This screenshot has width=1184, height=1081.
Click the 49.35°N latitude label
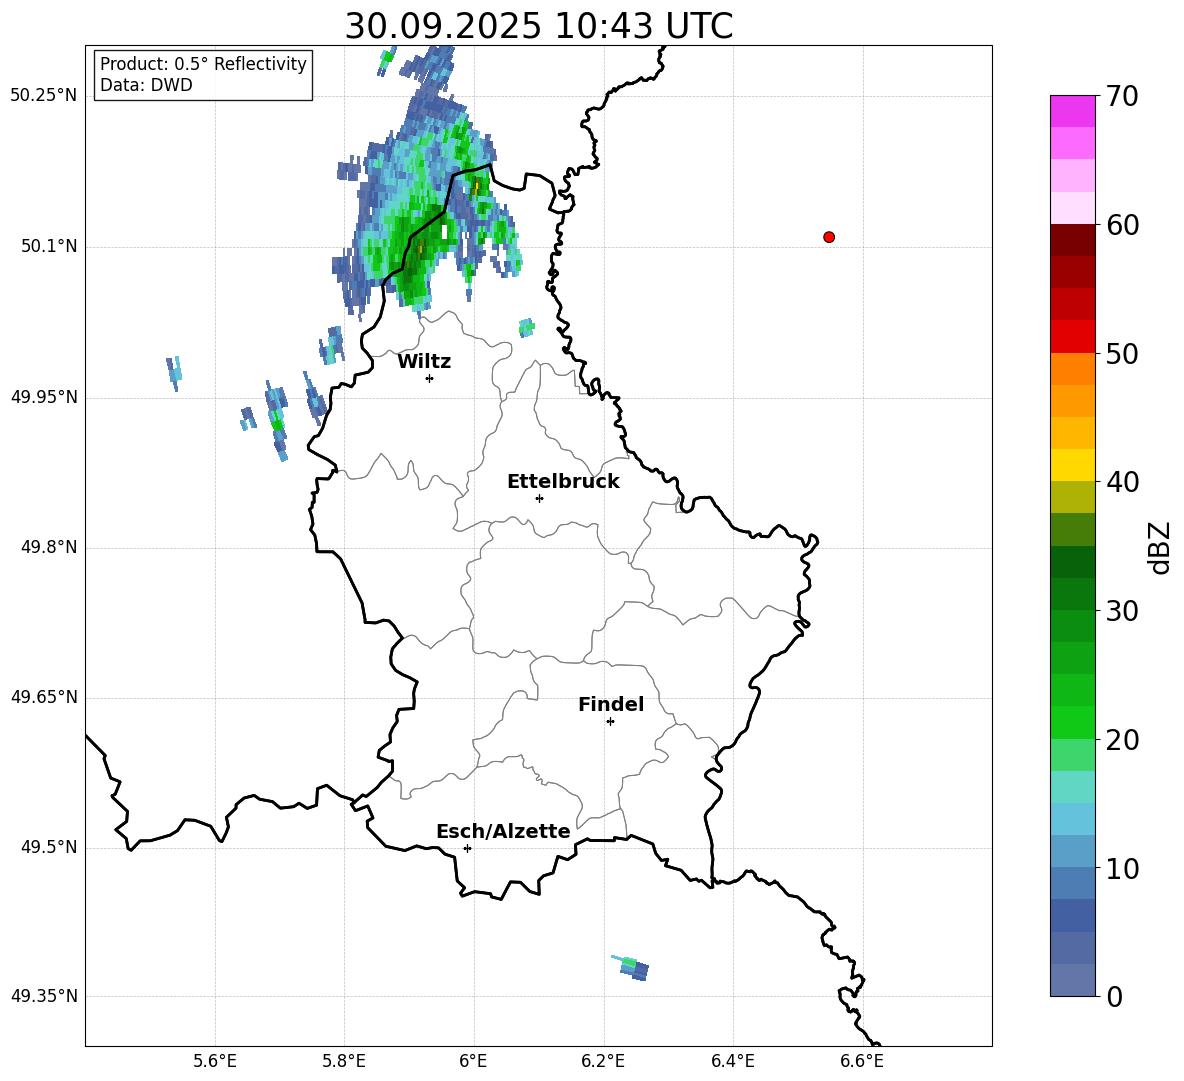click(43, 996)
